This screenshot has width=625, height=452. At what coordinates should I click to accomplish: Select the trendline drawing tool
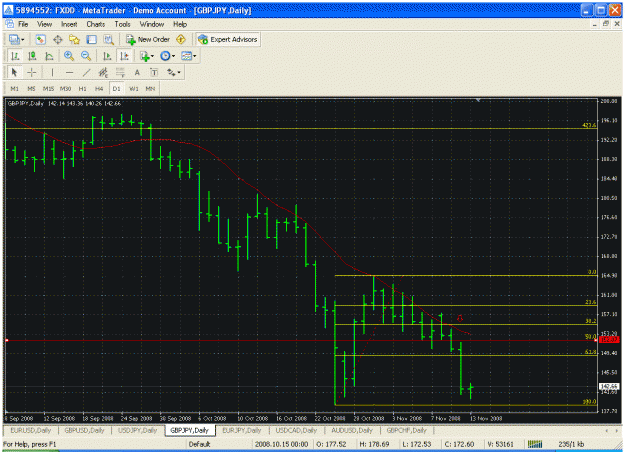[86, 73]
